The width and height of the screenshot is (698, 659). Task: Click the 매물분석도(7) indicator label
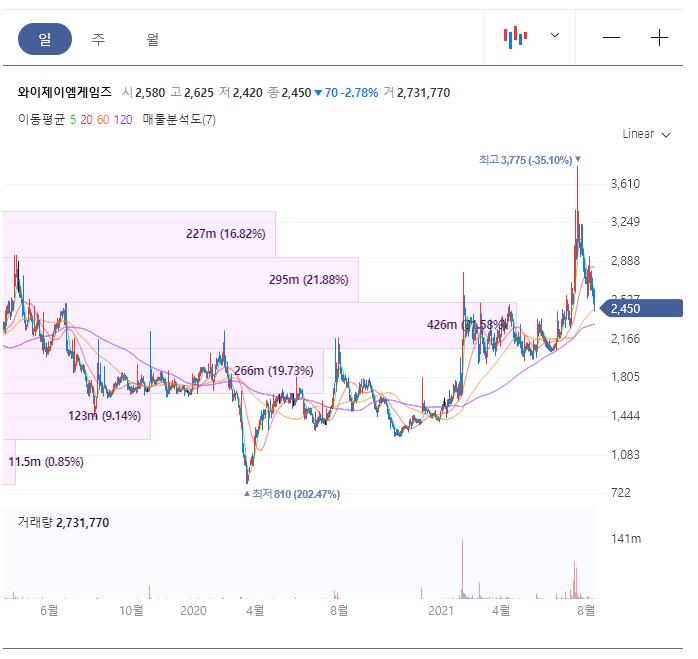click(x=179, y=119)
